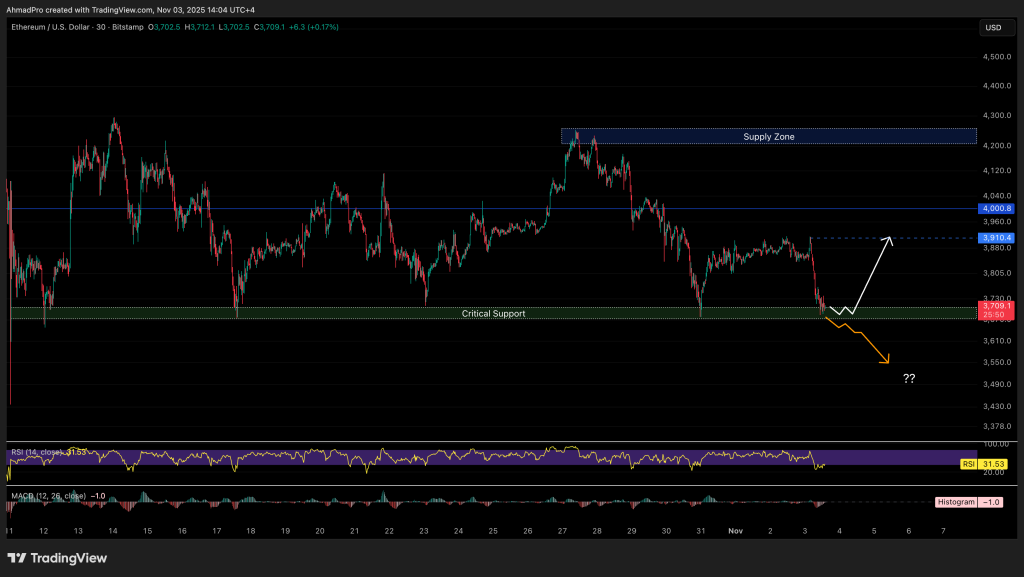Click the 4,500.0 price scale label
This screenshot has width=1024, height=577.
click(995, 57)
